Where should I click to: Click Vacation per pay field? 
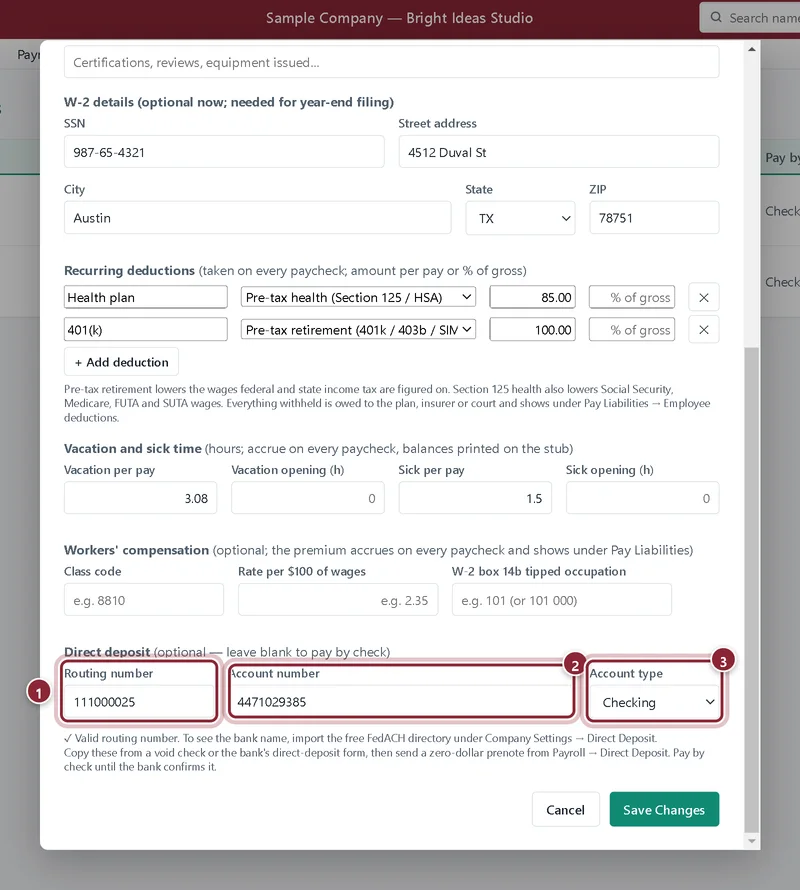click(x=140, y=498)
